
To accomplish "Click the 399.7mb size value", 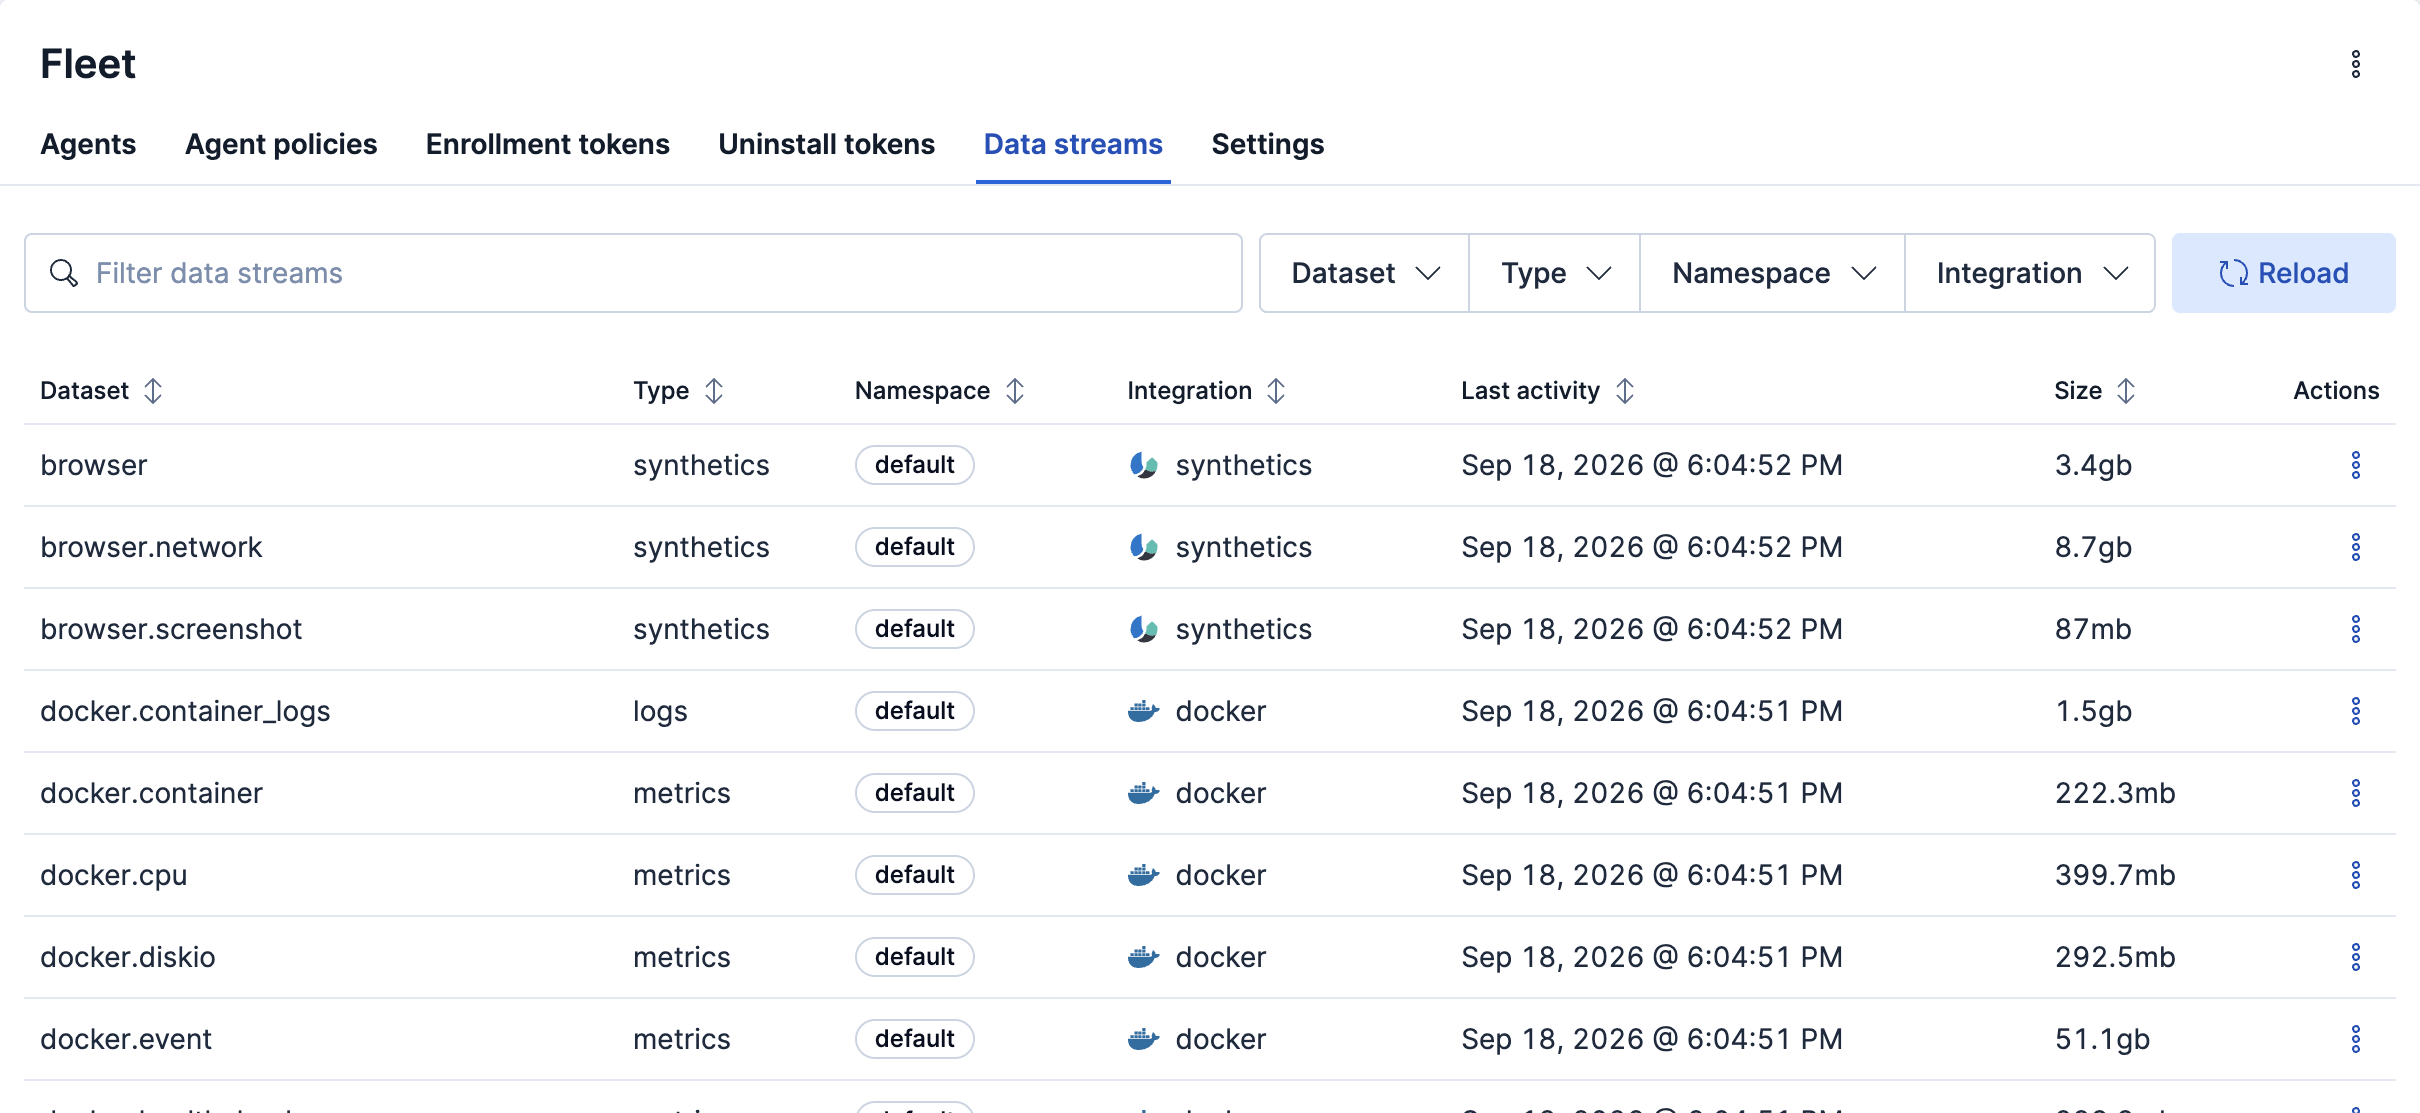I will tap(2115, 875).
